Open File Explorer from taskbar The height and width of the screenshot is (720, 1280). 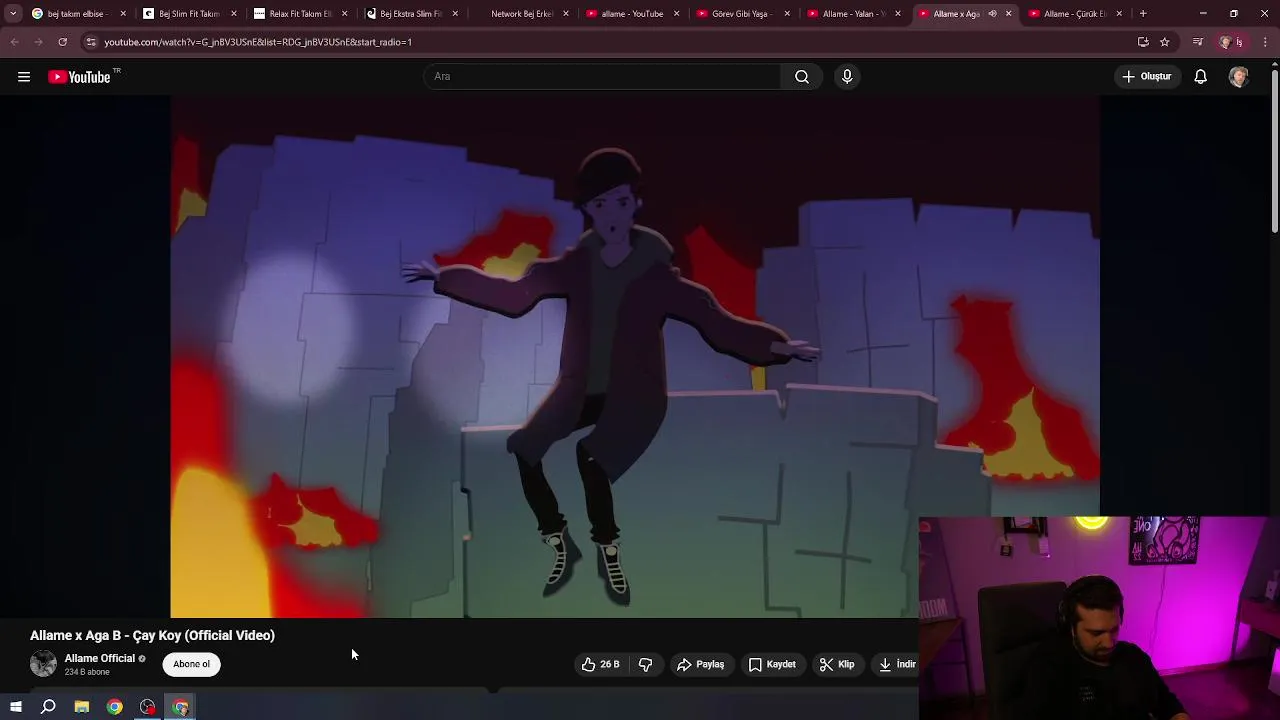point(82,707)
